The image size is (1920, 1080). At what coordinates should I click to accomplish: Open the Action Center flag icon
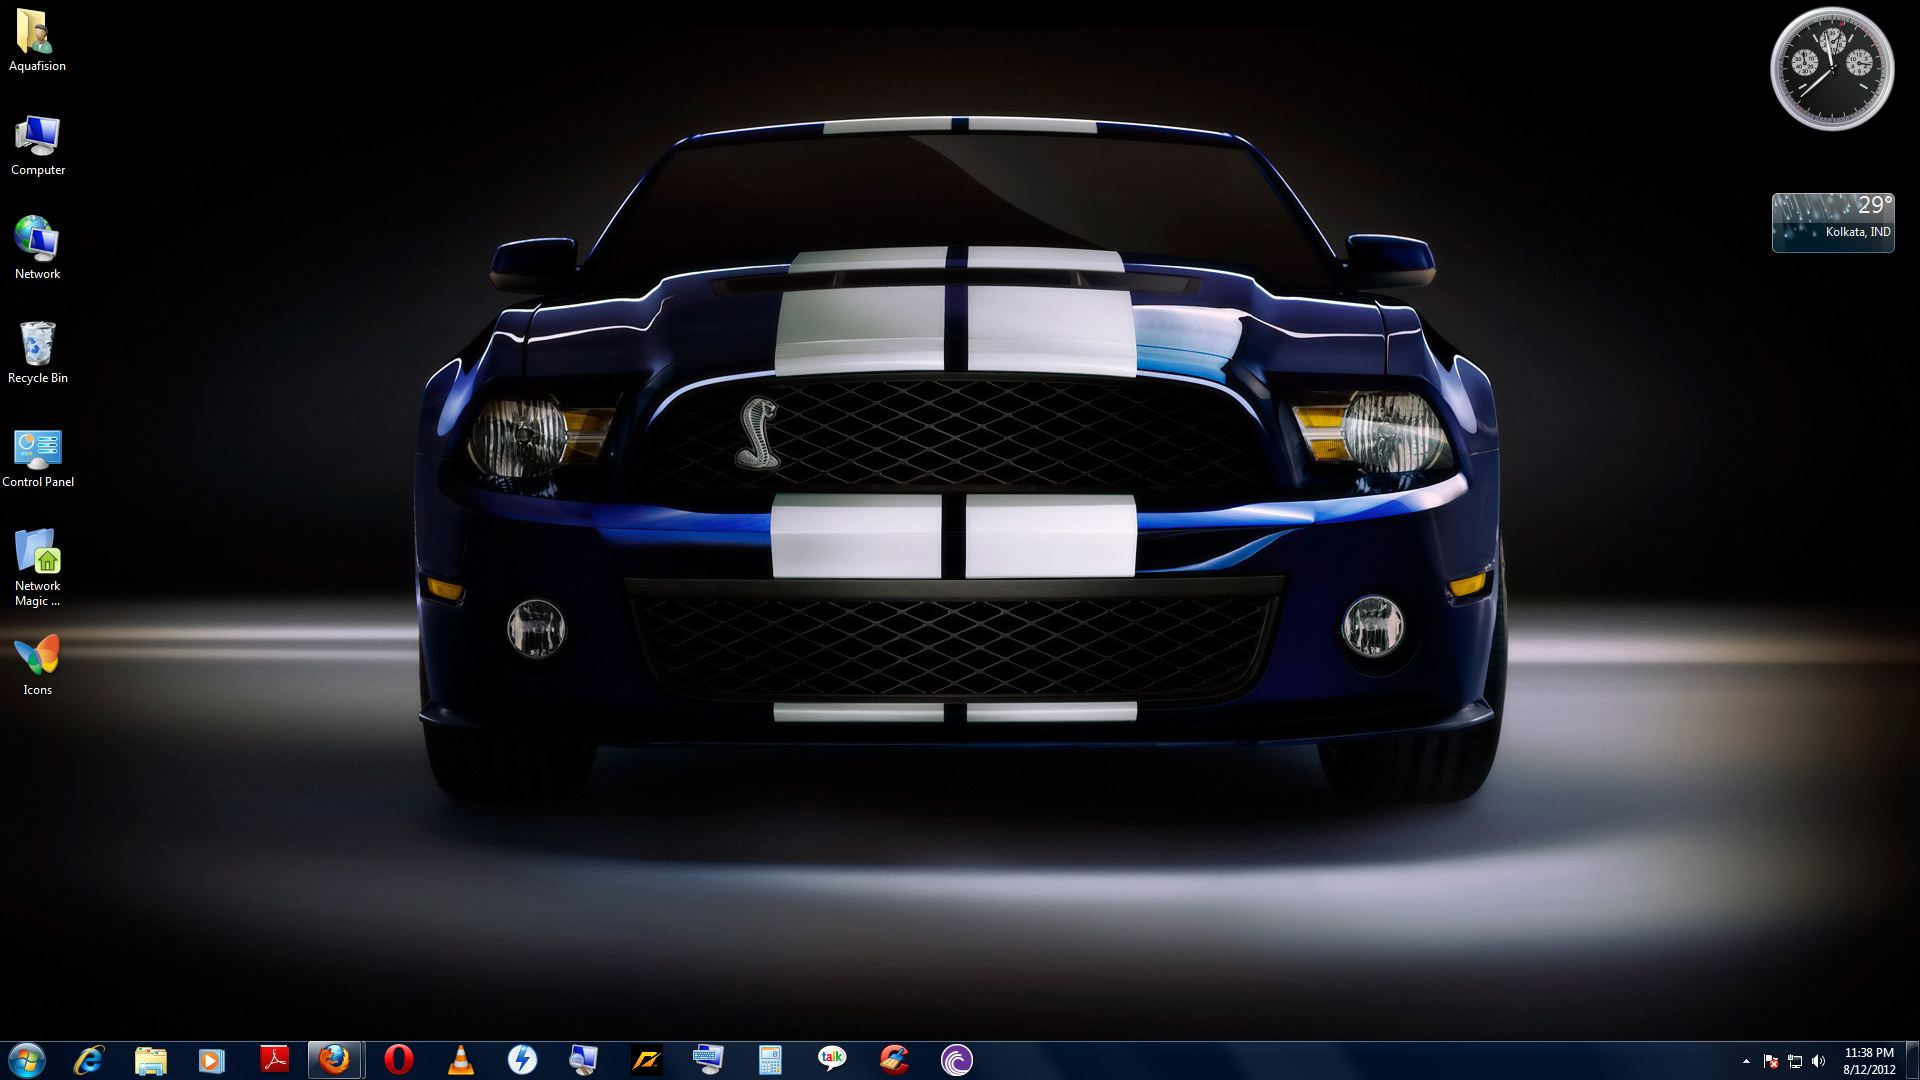pyautogui.click(x=1771, y=1061)
